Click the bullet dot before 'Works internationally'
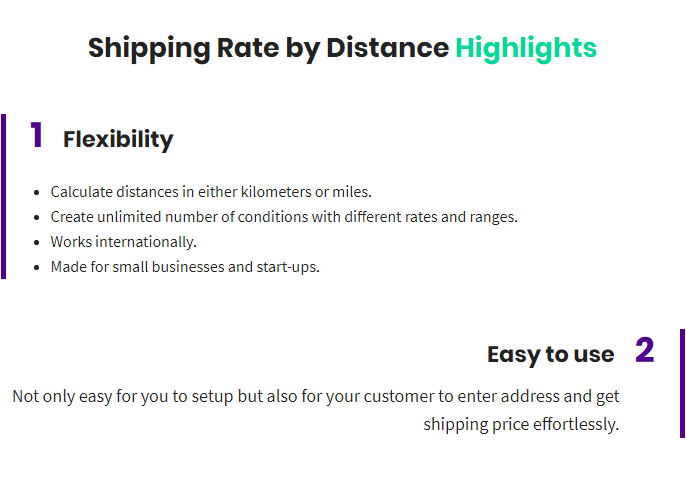The width and height of the screenshot is (686, 477). (x=36, y=242)
